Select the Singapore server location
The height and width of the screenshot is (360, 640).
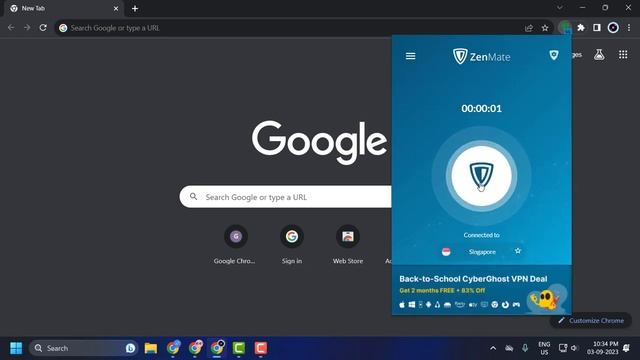tap(482, 252)
